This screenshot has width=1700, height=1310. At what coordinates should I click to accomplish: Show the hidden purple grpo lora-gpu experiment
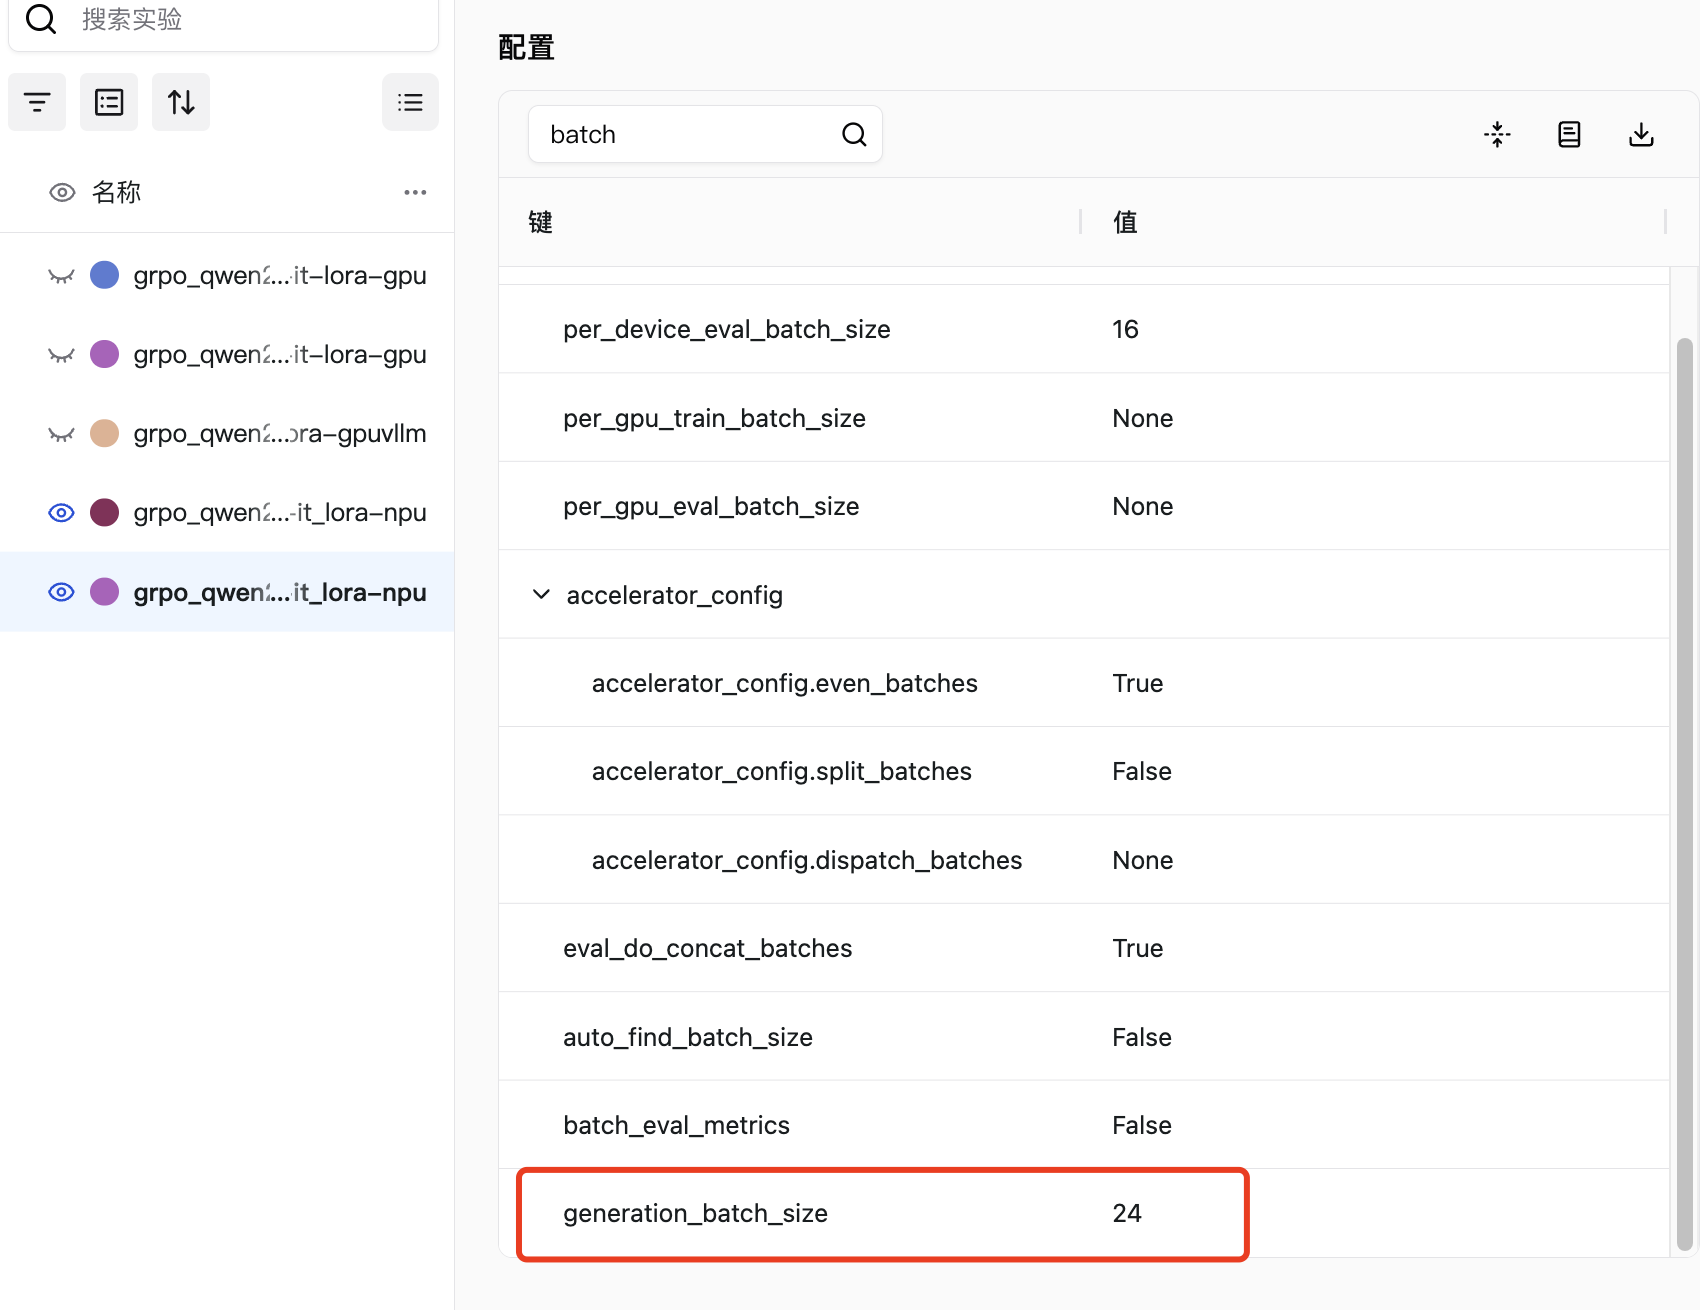62,354
